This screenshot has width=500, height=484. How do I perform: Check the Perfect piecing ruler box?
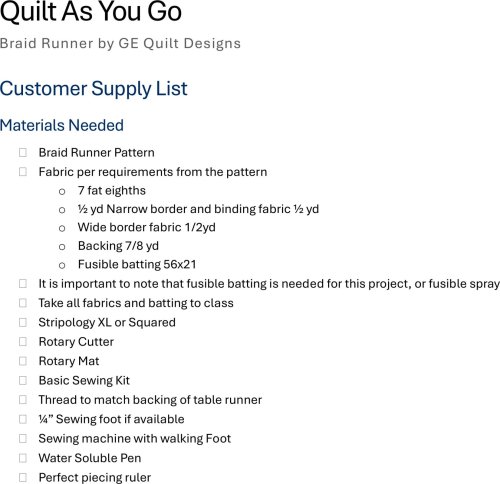(x=23, y=477)
